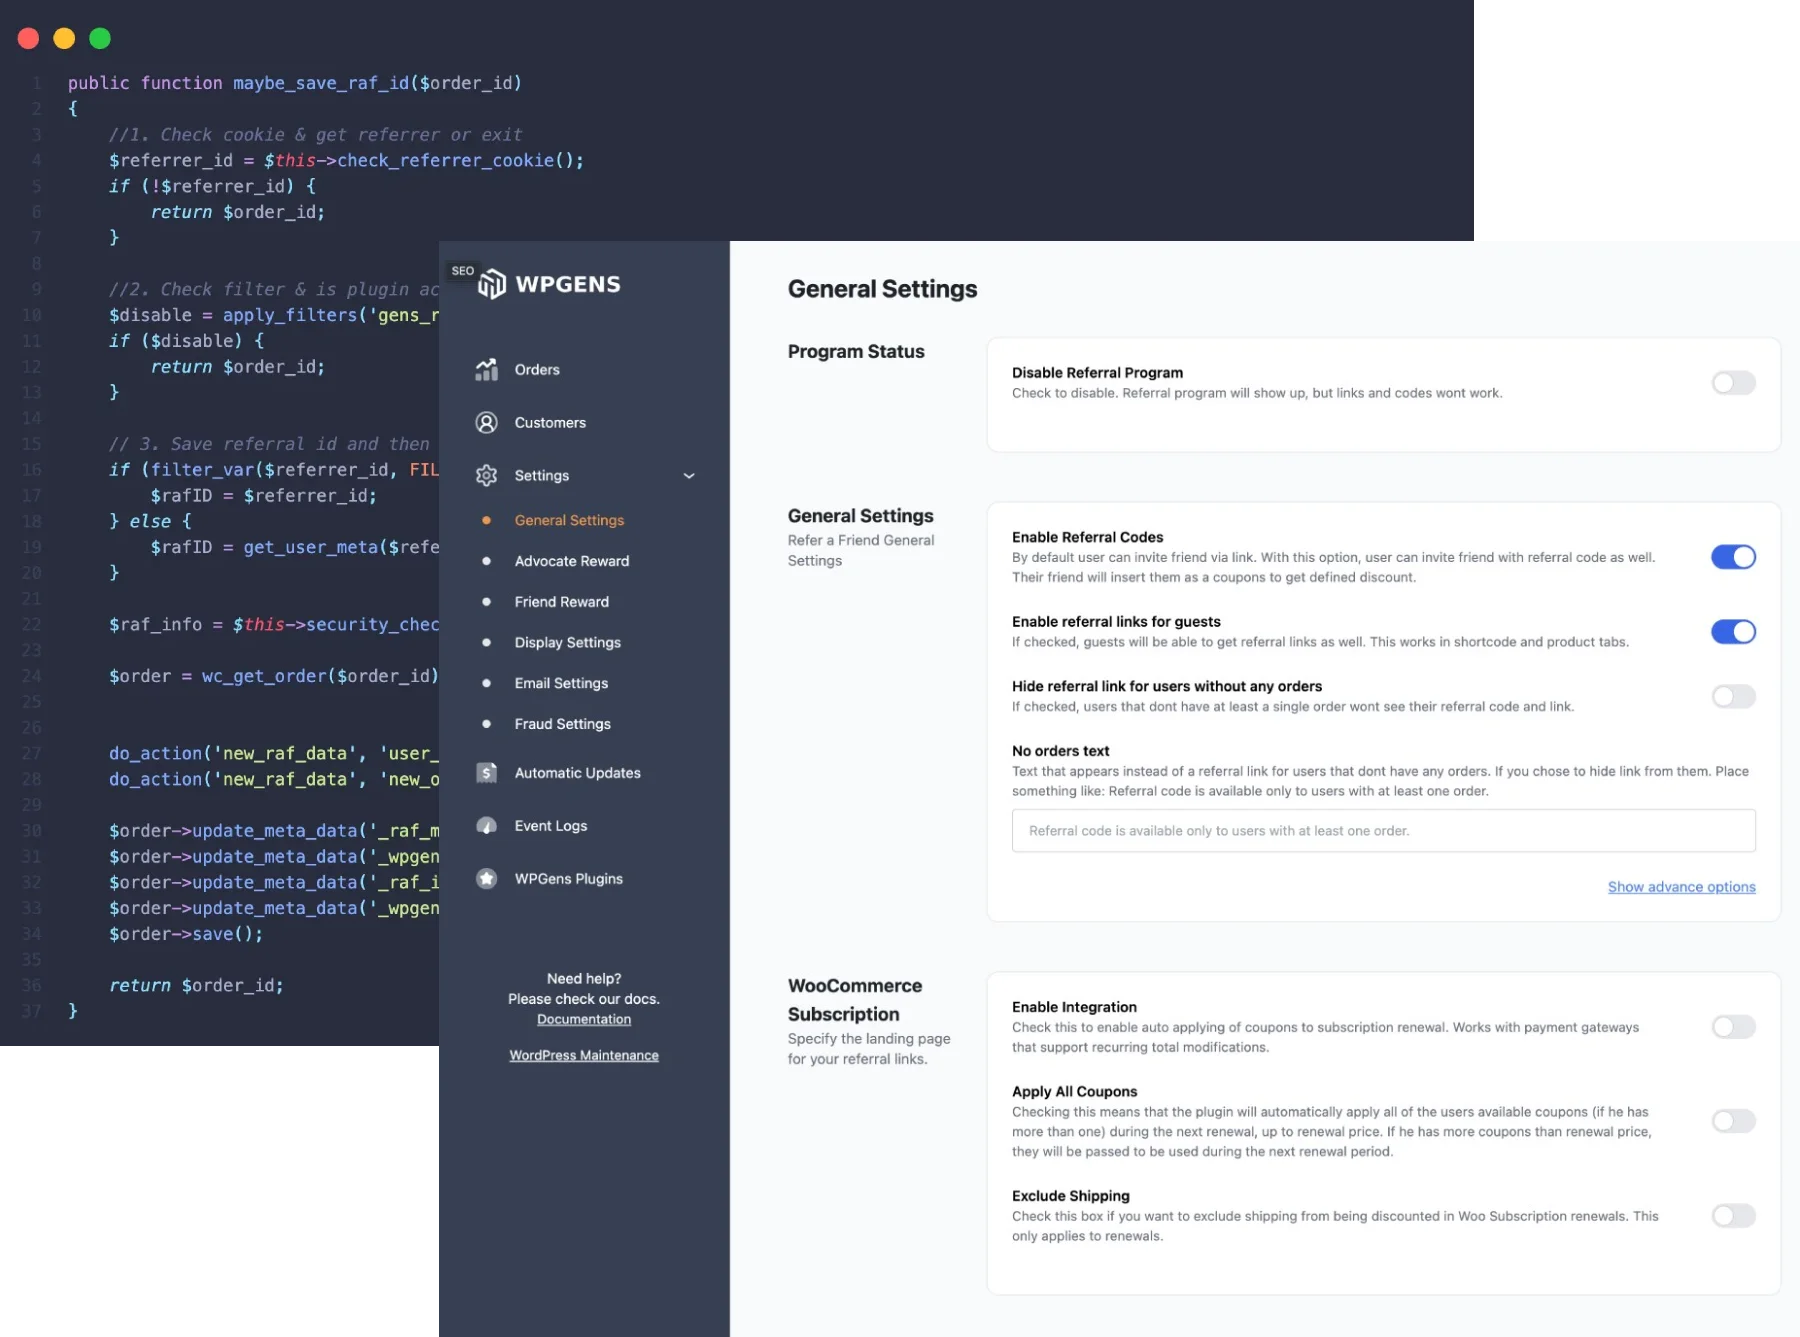
Task: Collapse the Settings menu chevron
Action: coord(689,476)
